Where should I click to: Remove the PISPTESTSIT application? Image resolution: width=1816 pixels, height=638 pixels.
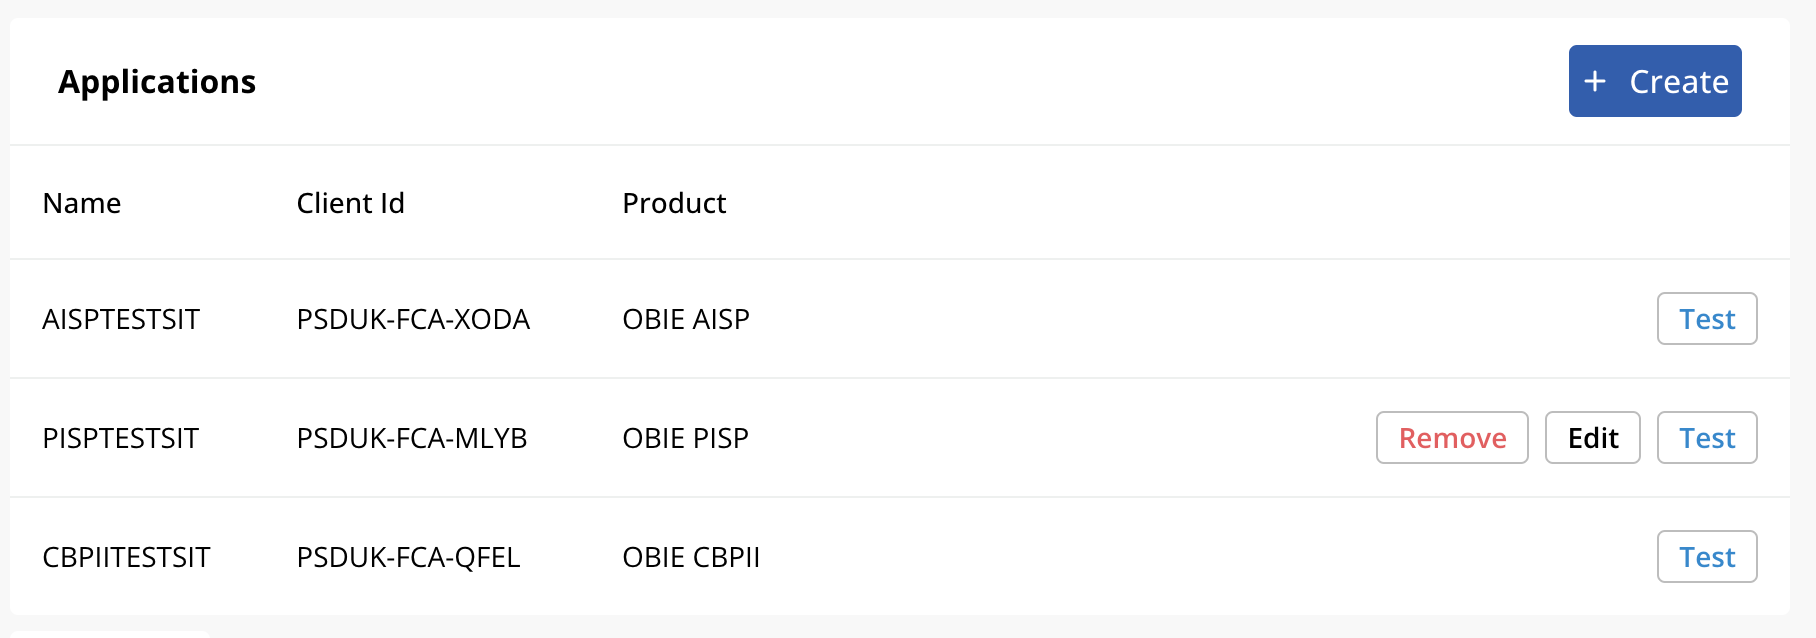[x=1451, y=438]
